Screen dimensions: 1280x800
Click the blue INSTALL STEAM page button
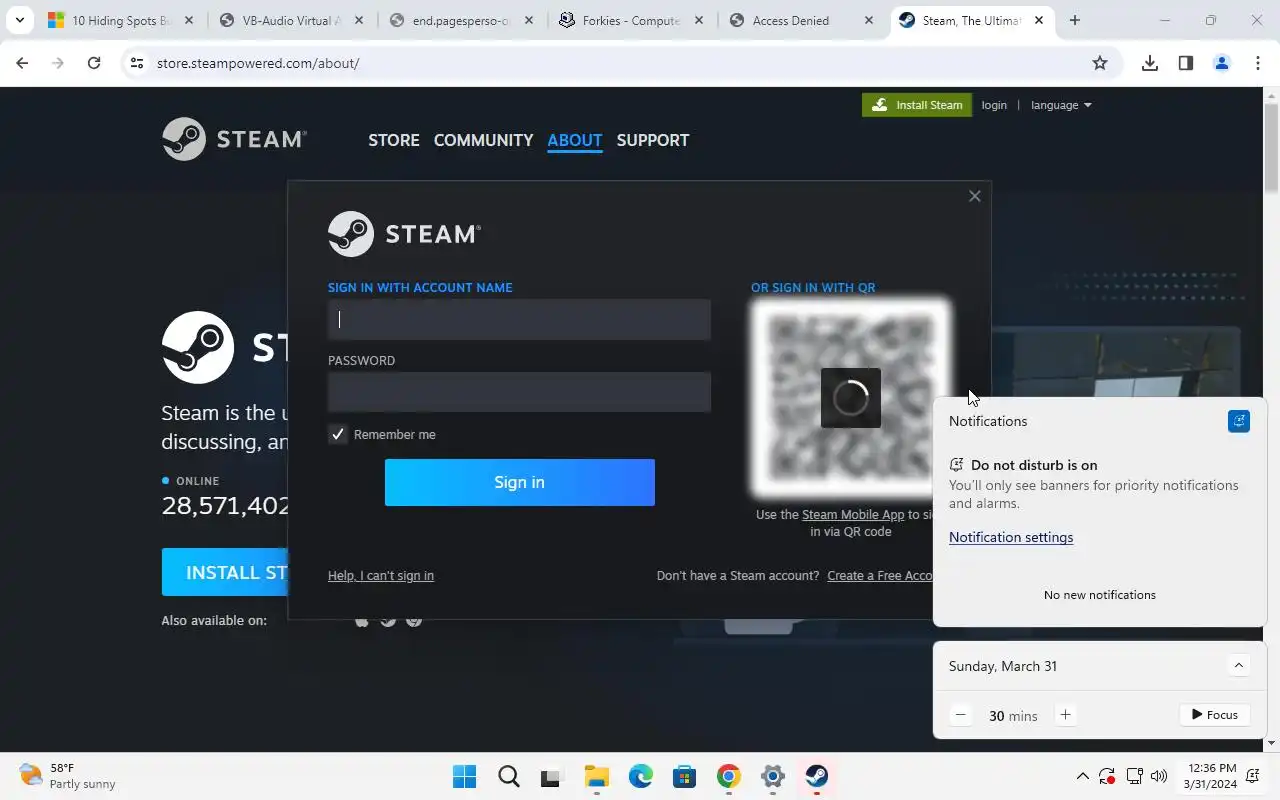pyautogui.click(x=225, y=572)
